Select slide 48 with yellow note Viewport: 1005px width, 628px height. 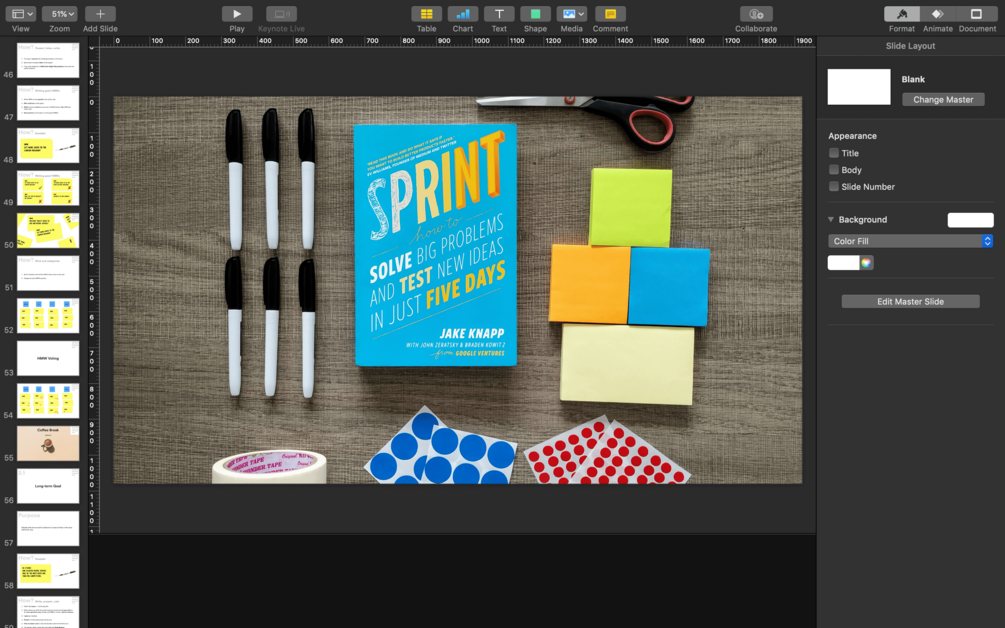click(48, 145)
